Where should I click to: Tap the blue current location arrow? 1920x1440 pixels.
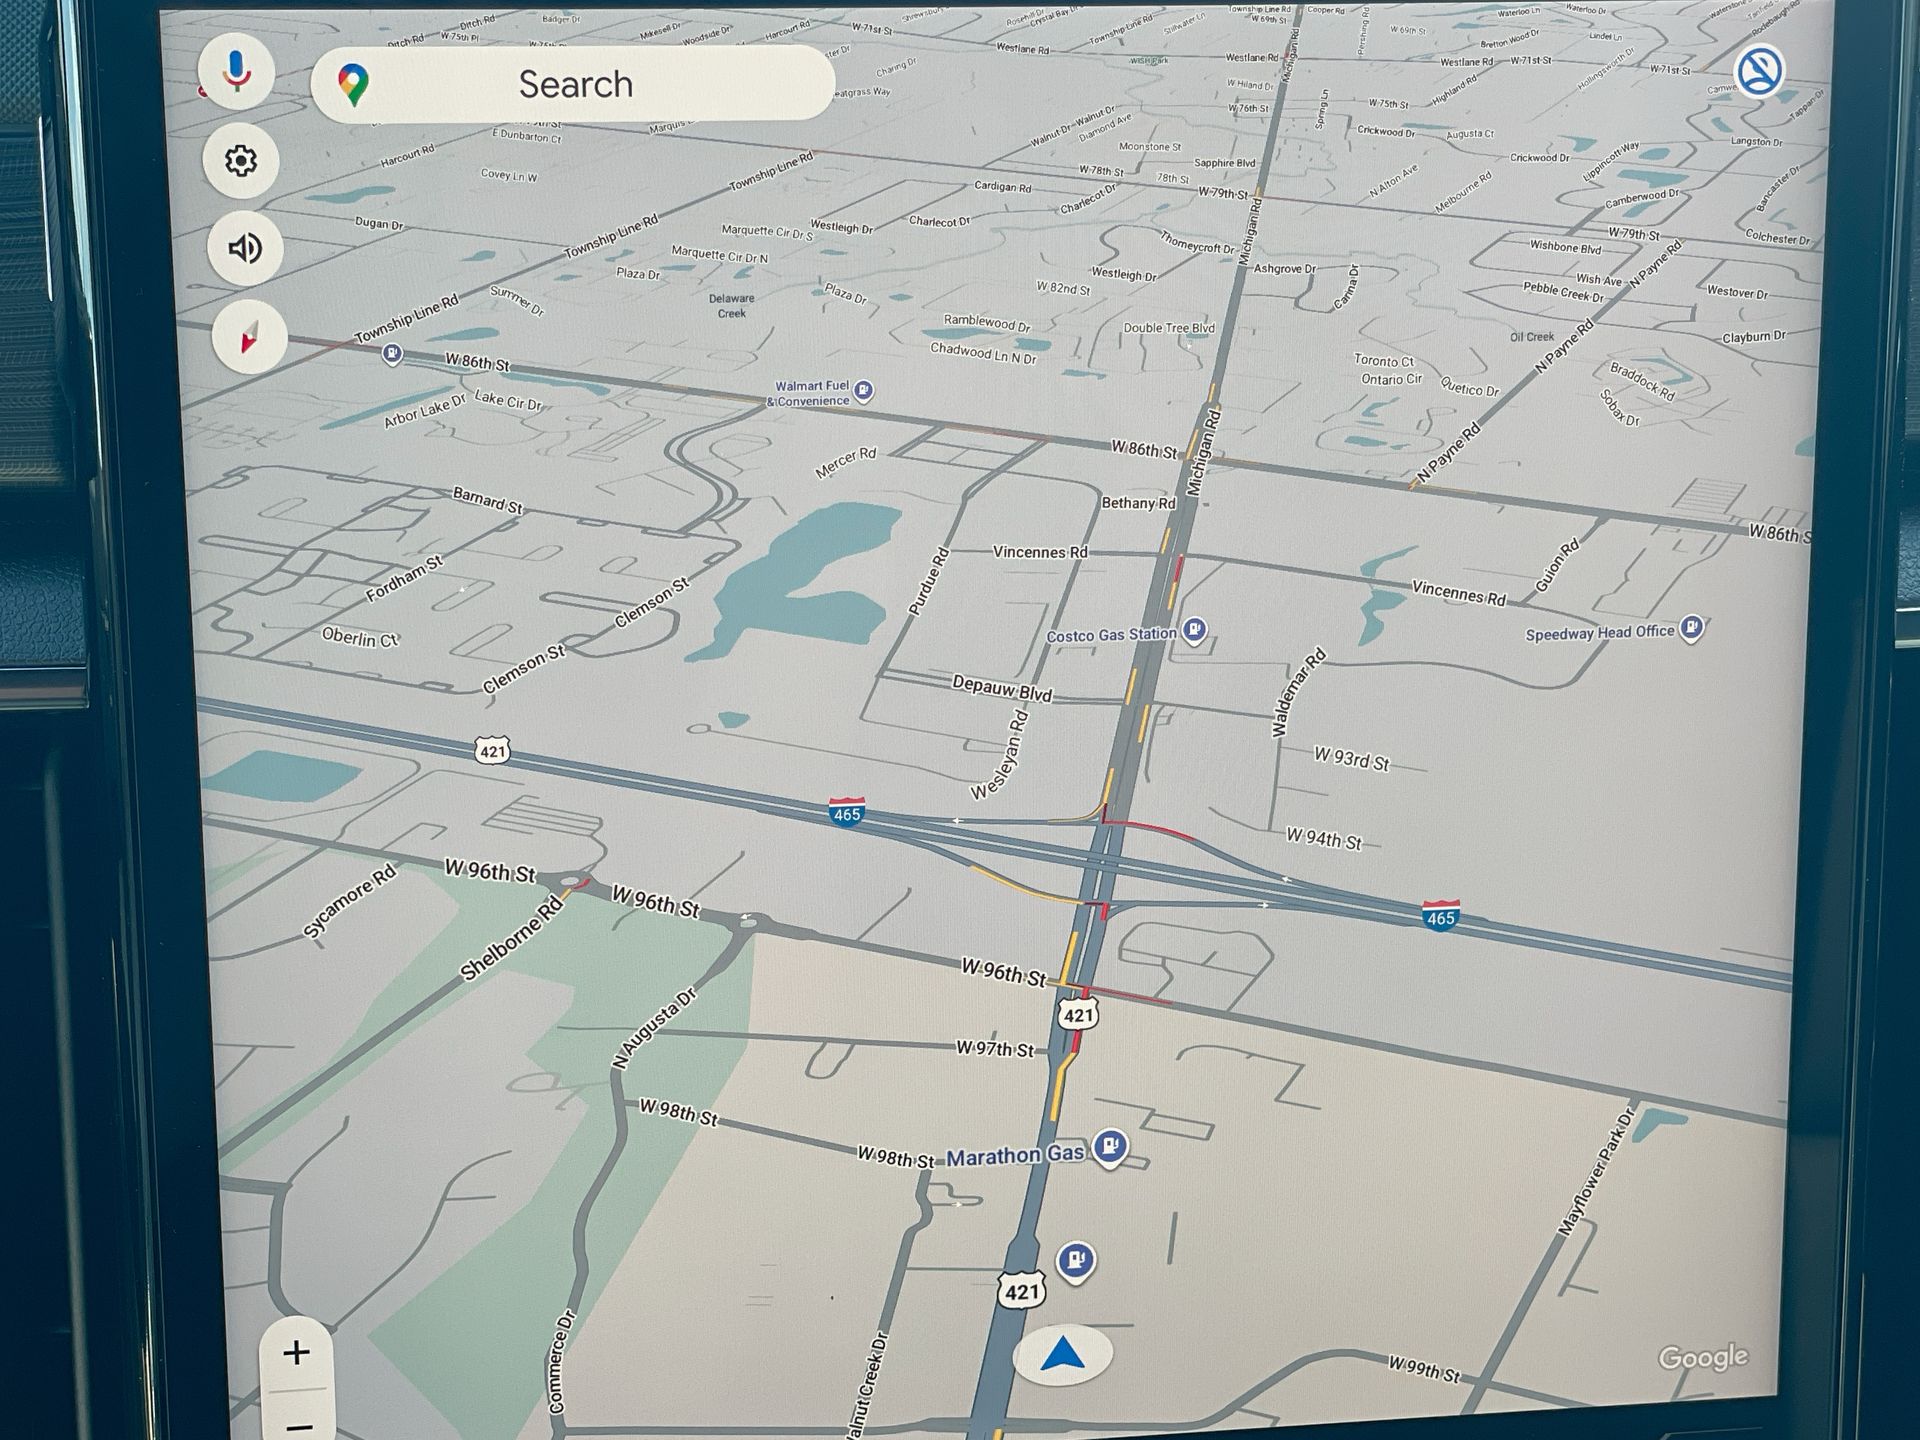pos(1062,1355)
